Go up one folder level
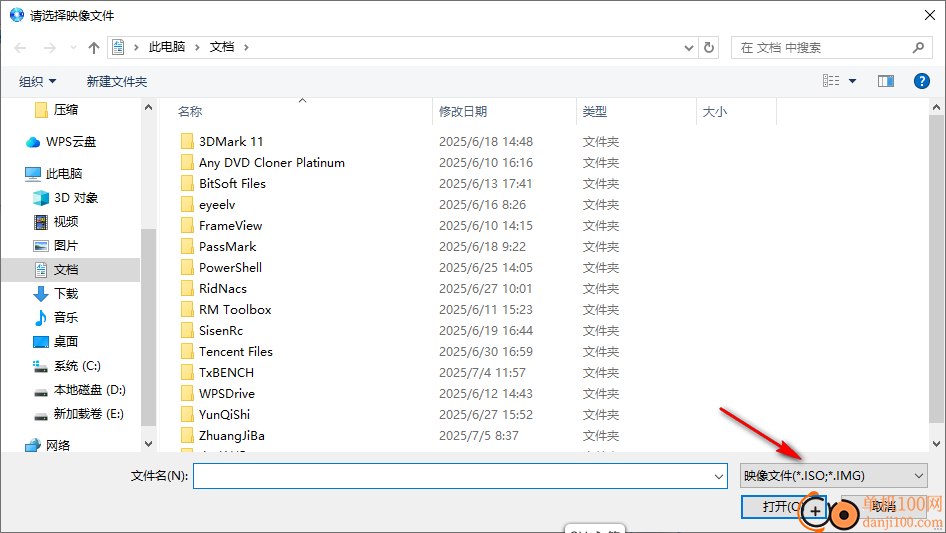The image size is (946, 533). point(94,48)
